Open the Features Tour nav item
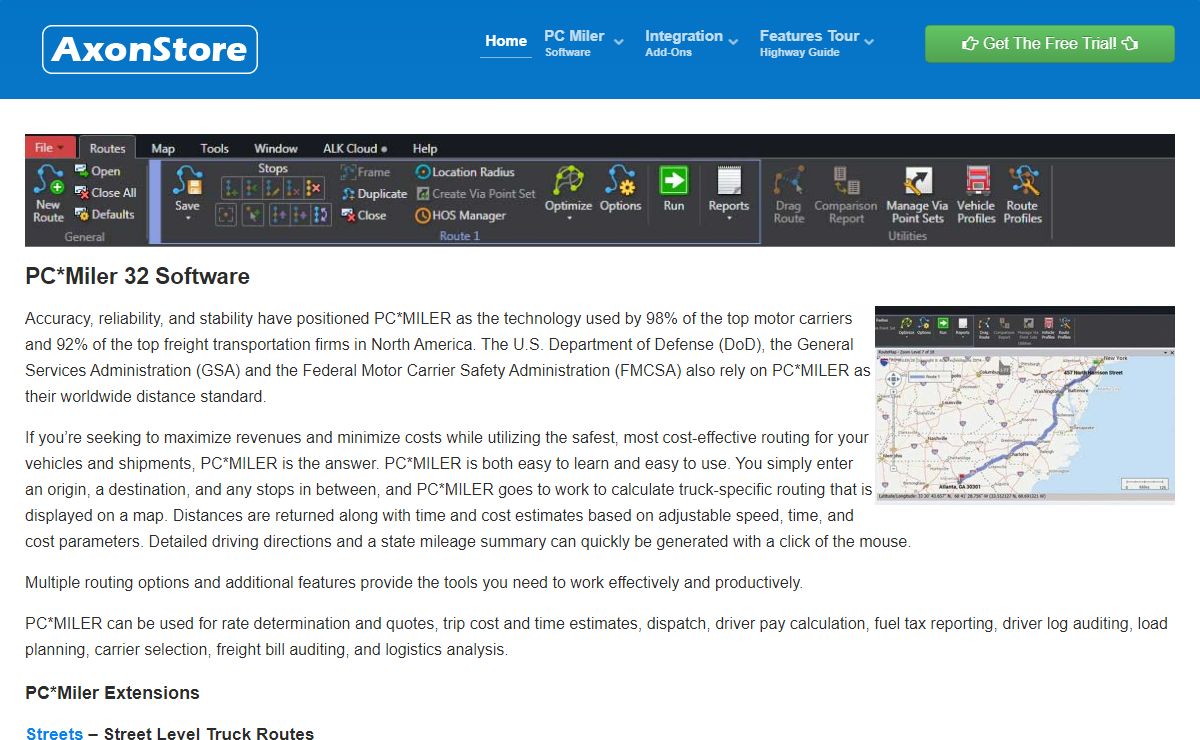Image resolution: width=1200 pixels, height=740 pixels. pos(809,43)
